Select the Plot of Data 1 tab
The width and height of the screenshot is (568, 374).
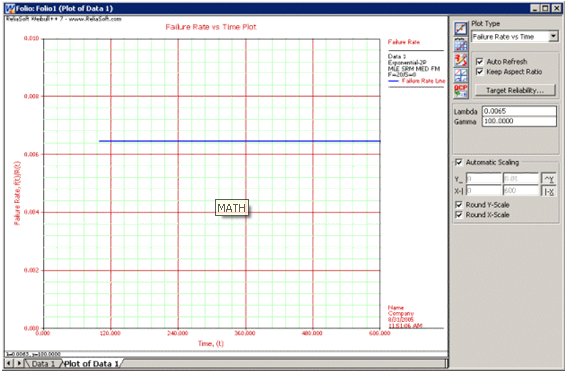click(92, 363)
